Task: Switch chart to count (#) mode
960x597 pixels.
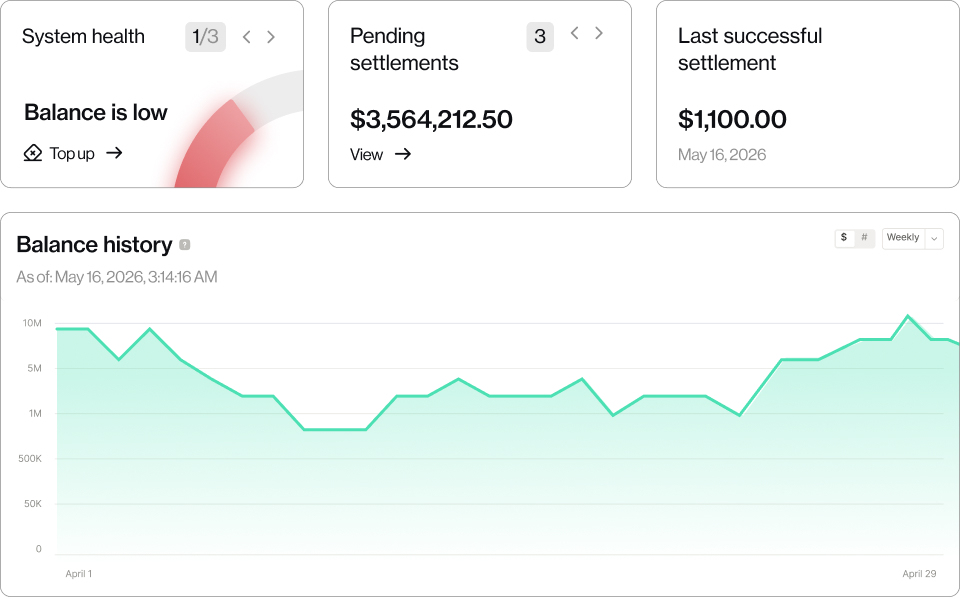Action: pos(864,238)
